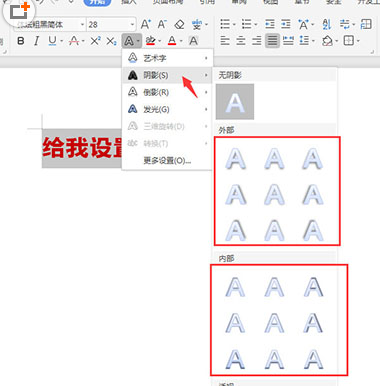Toggle italic formatting
This screenshot has height=386, width=392.
36,41
